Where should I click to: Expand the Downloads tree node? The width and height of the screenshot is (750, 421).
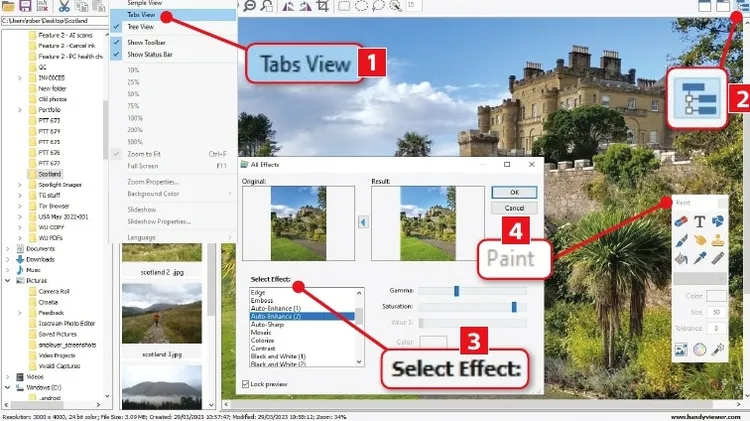(7, 259)
